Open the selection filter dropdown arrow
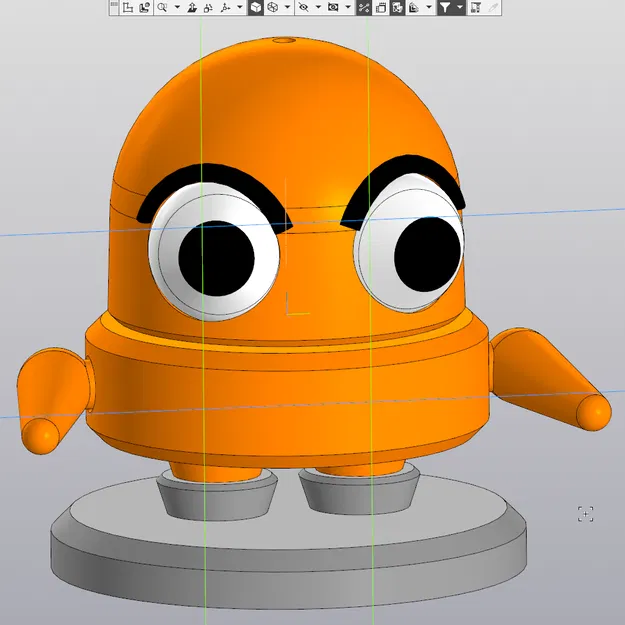The height and width of the screenshot is (625, 625). 460,7
